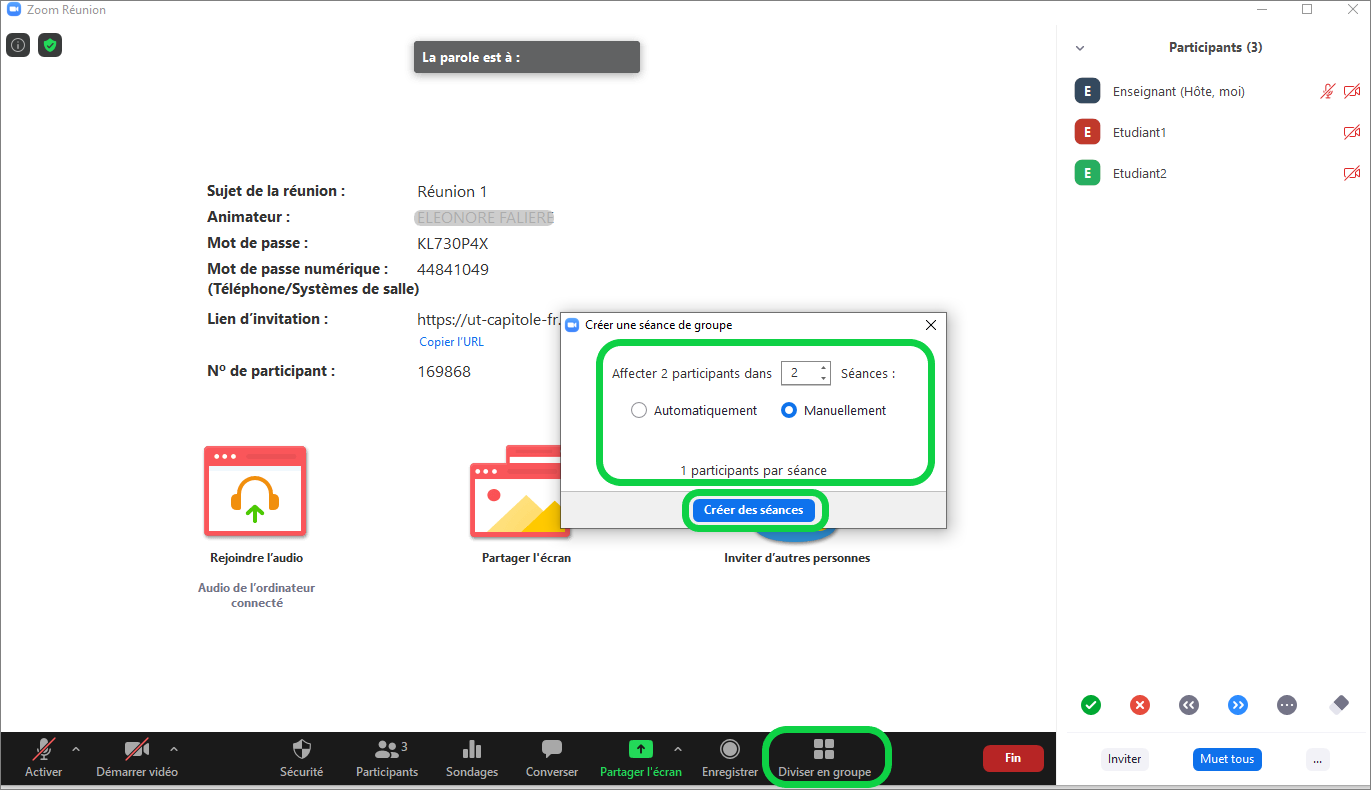Open Diviser en groupe breakout rooms
This screenshot has width=1371, height=790.
(824, 759)
